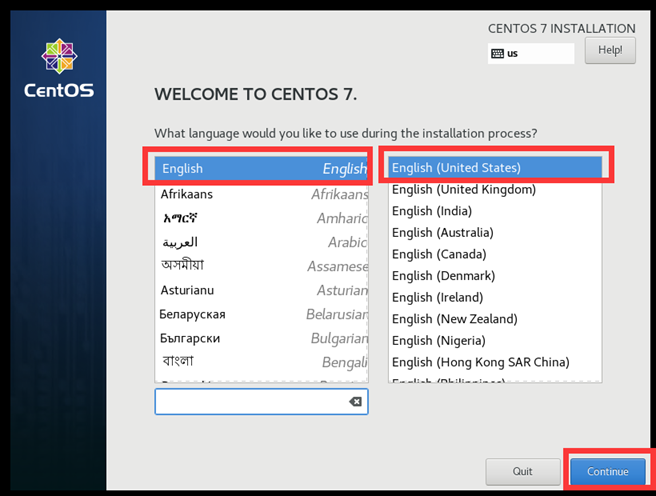Select English in the language list

pos(261,169)
